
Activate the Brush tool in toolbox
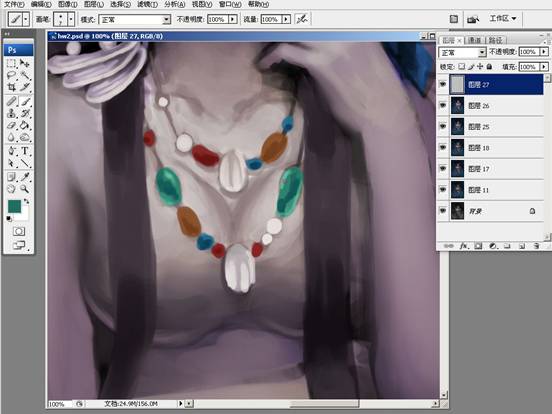25,101
